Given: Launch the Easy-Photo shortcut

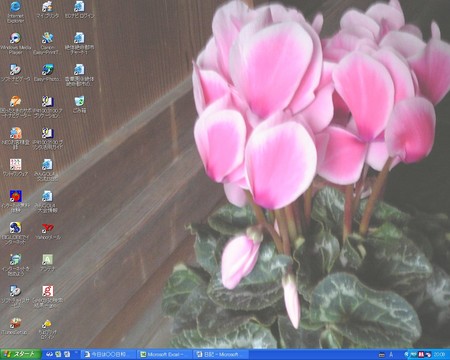Looking at the screenshot, I should 47,73.
